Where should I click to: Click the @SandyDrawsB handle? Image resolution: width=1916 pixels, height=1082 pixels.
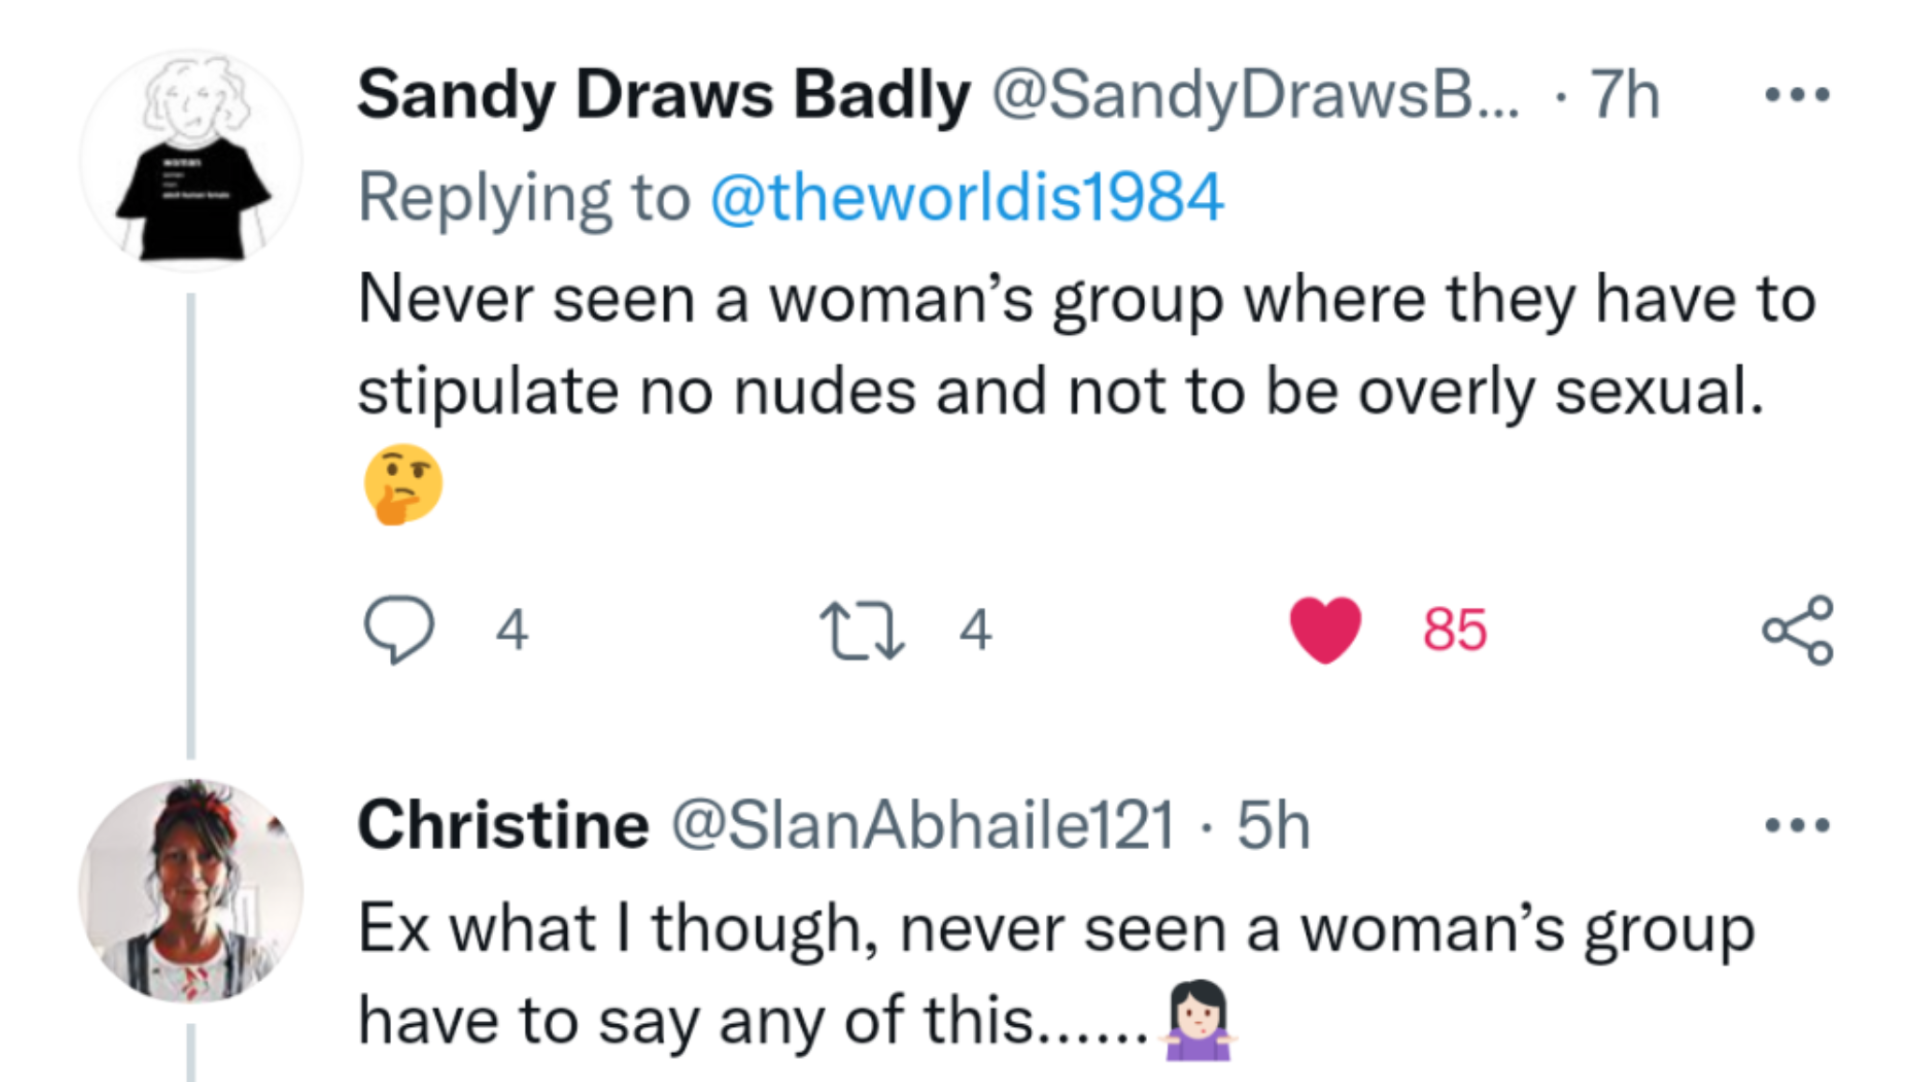1254,96
